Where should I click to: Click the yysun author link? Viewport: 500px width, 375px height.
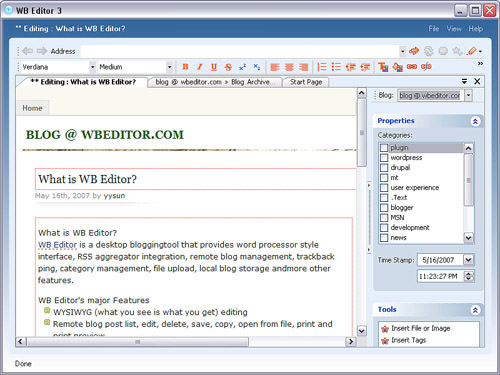pyautogui.click(x=114, y=196)
